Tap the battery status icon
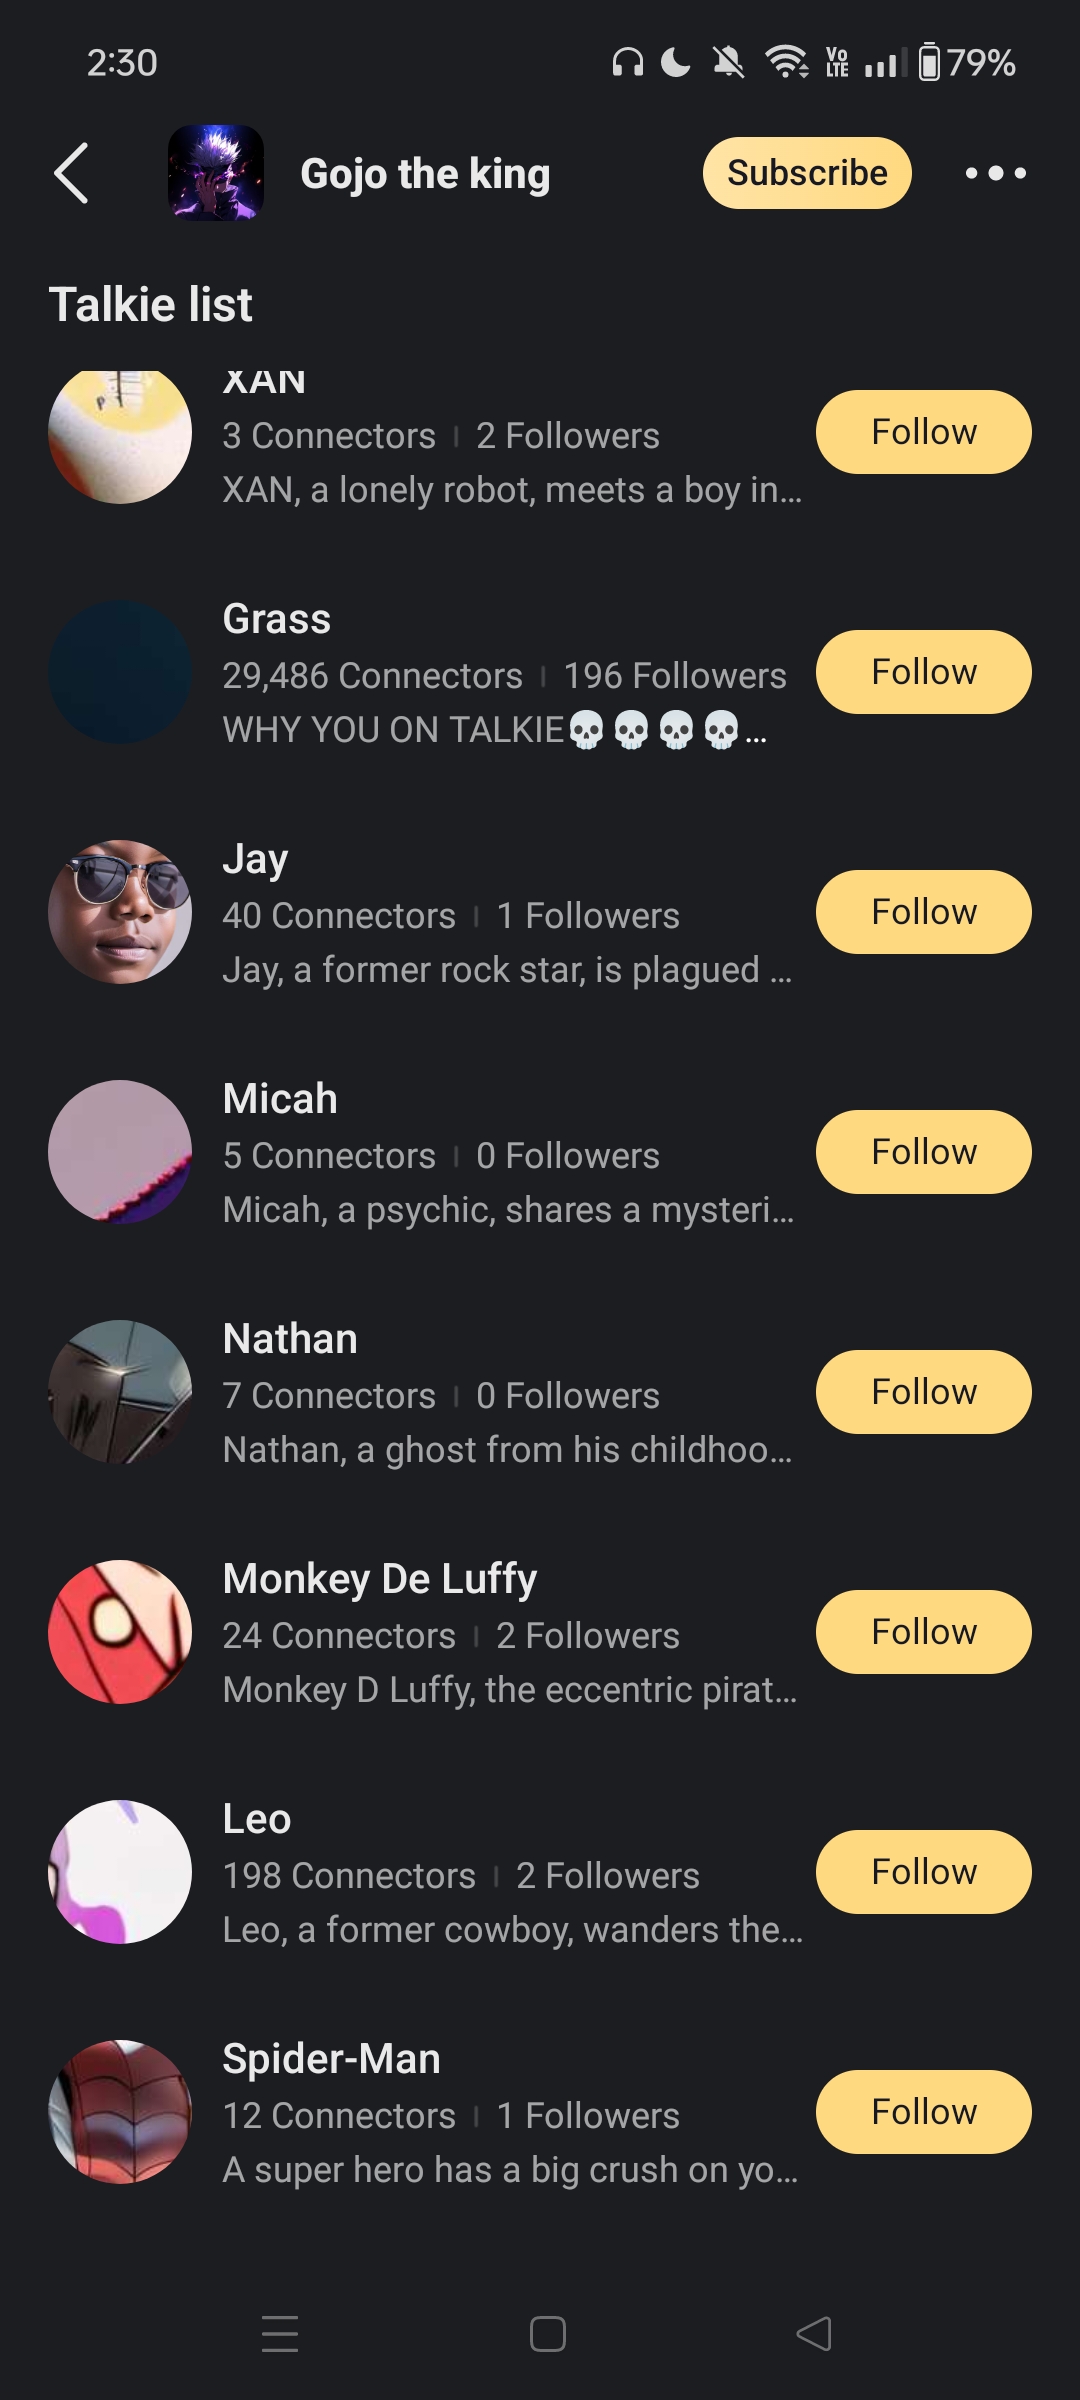Viewport: 1080px width, 2400px height. coord(929,63)
